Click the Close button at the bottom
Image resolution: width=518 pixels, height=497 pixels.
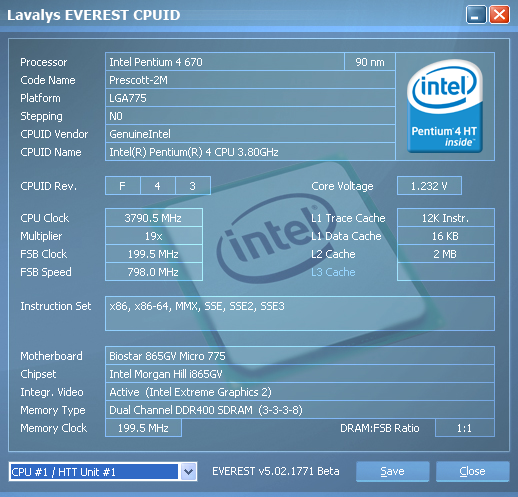(x=472, y=471)
